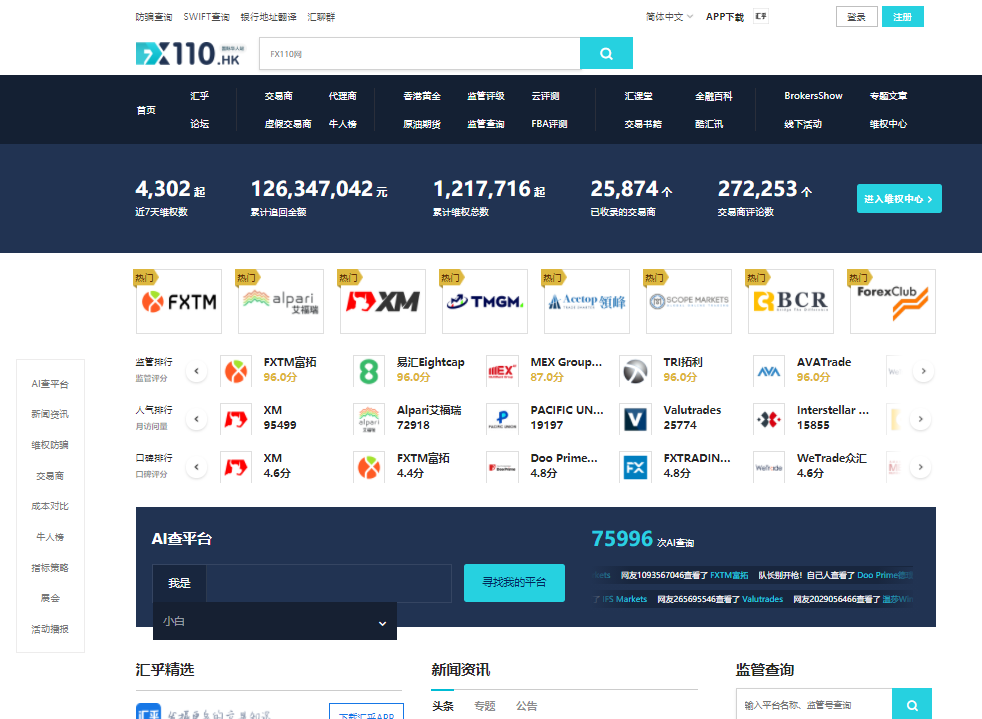Open the Alpari艾福瑞 logo in 人气排行 row
982x719 pixels.
[x=369, y=419]
